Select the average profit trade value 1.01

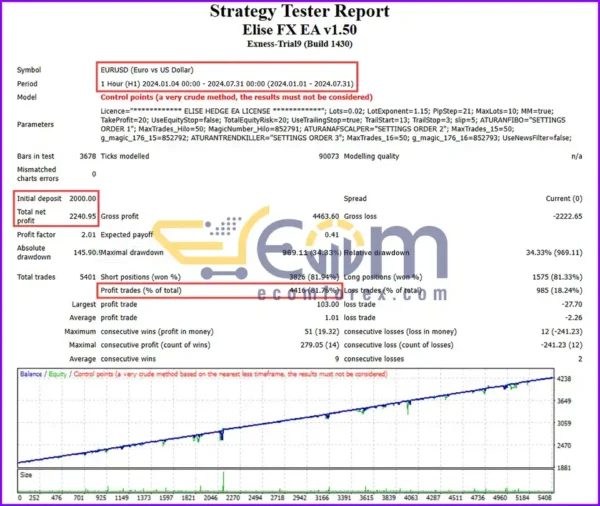[332, 318]
